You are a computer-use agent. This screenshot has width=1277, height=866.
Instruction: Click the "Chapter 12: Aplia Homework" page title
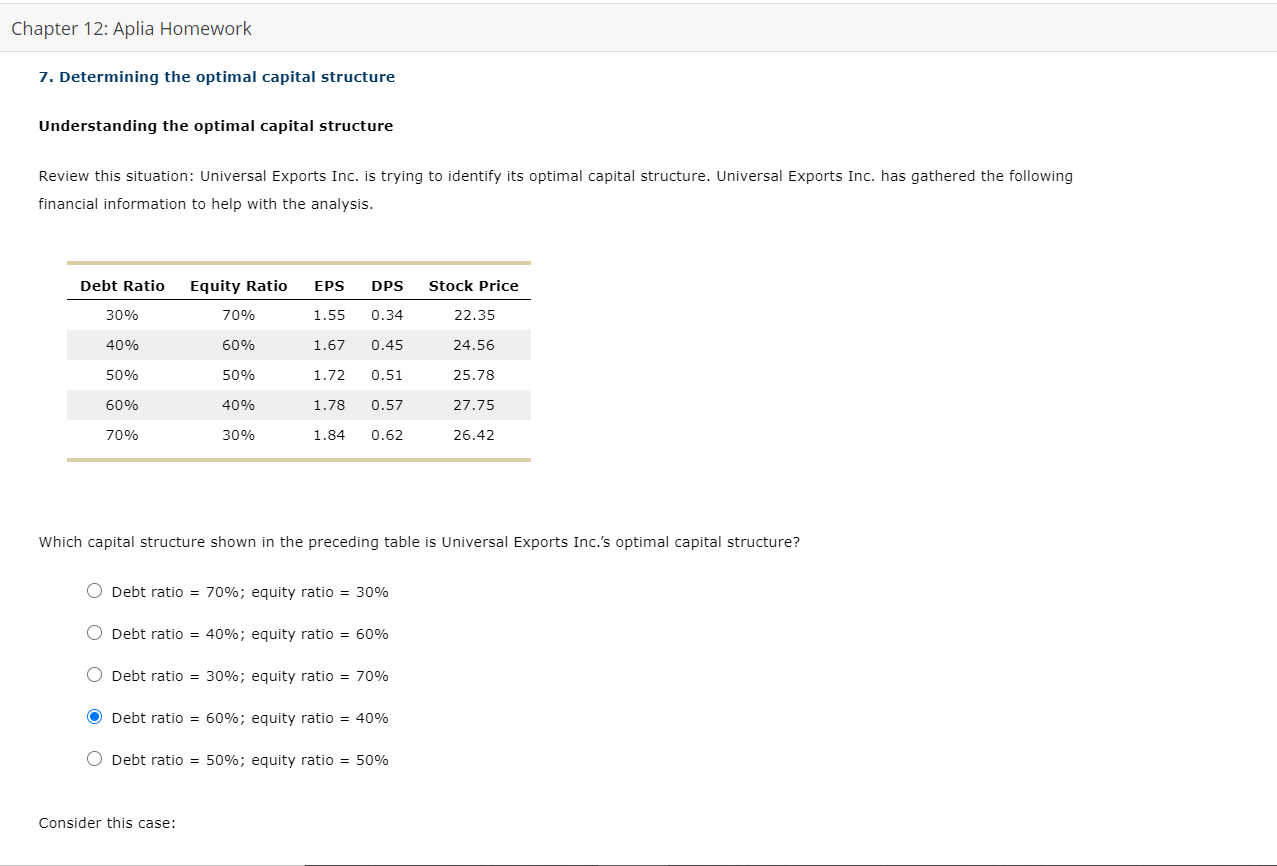[x=130, y=28]
